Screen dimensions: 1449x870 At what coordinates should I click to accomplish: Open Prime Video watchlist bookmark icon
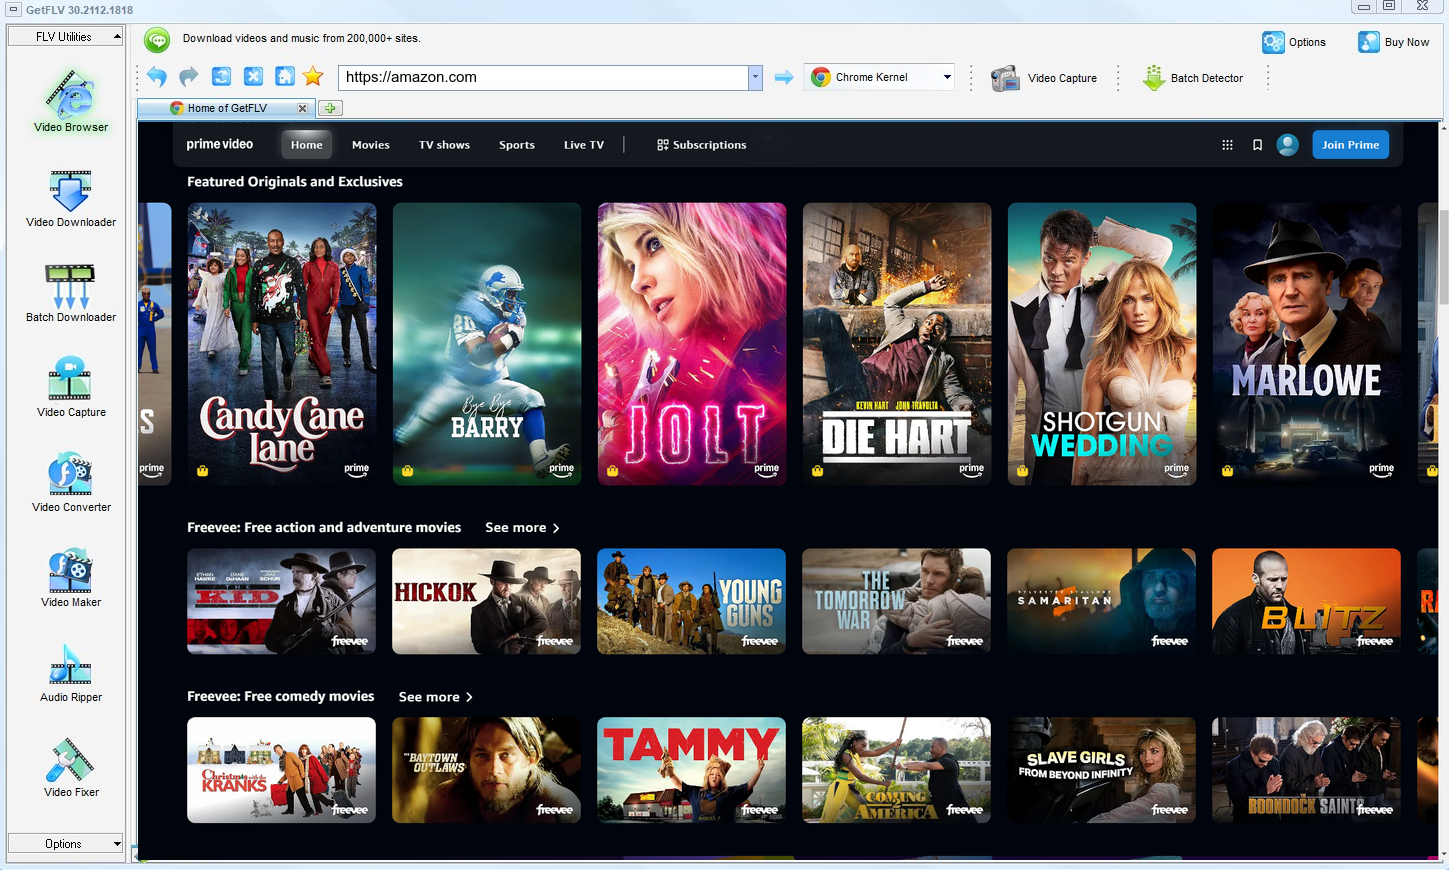click(x=1257, y=145)
